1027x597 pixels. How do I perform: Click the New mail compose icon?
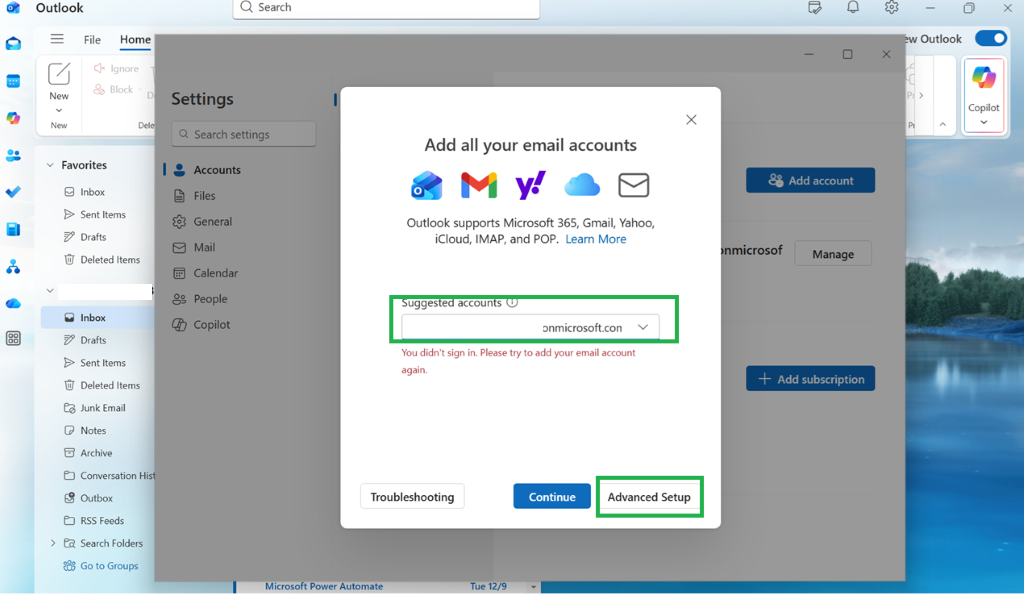click(x=59, y=74)
